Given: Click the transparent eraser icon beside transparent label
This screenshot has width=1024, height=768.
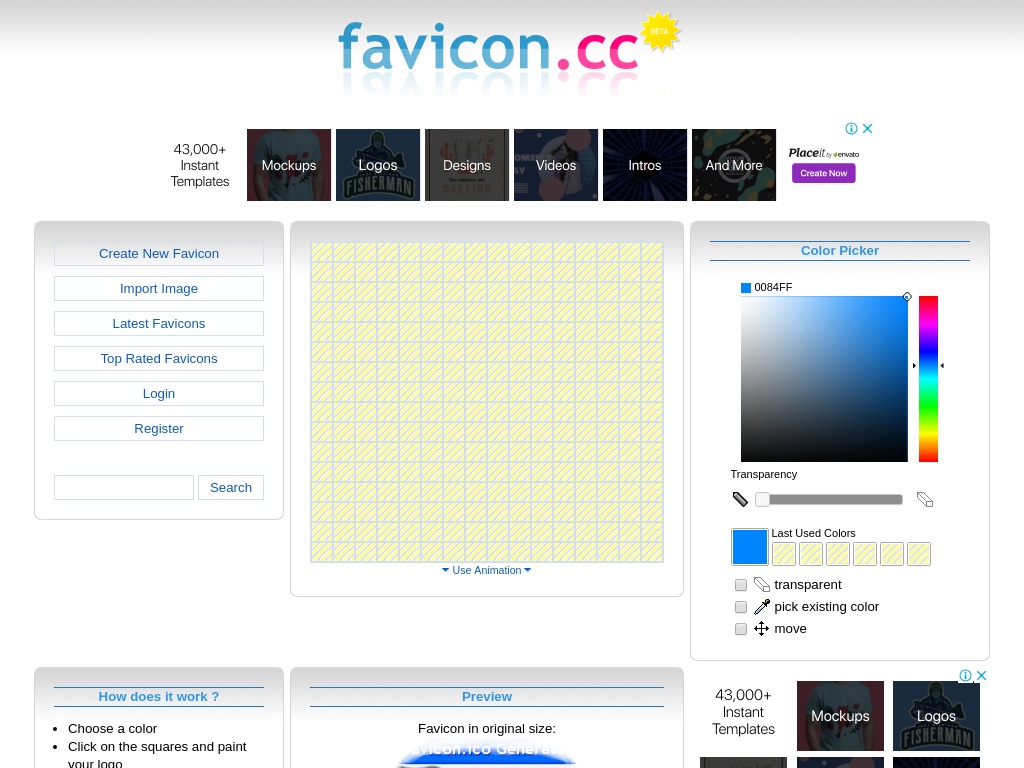Looking at the screenshot, I should click(761, 584).
